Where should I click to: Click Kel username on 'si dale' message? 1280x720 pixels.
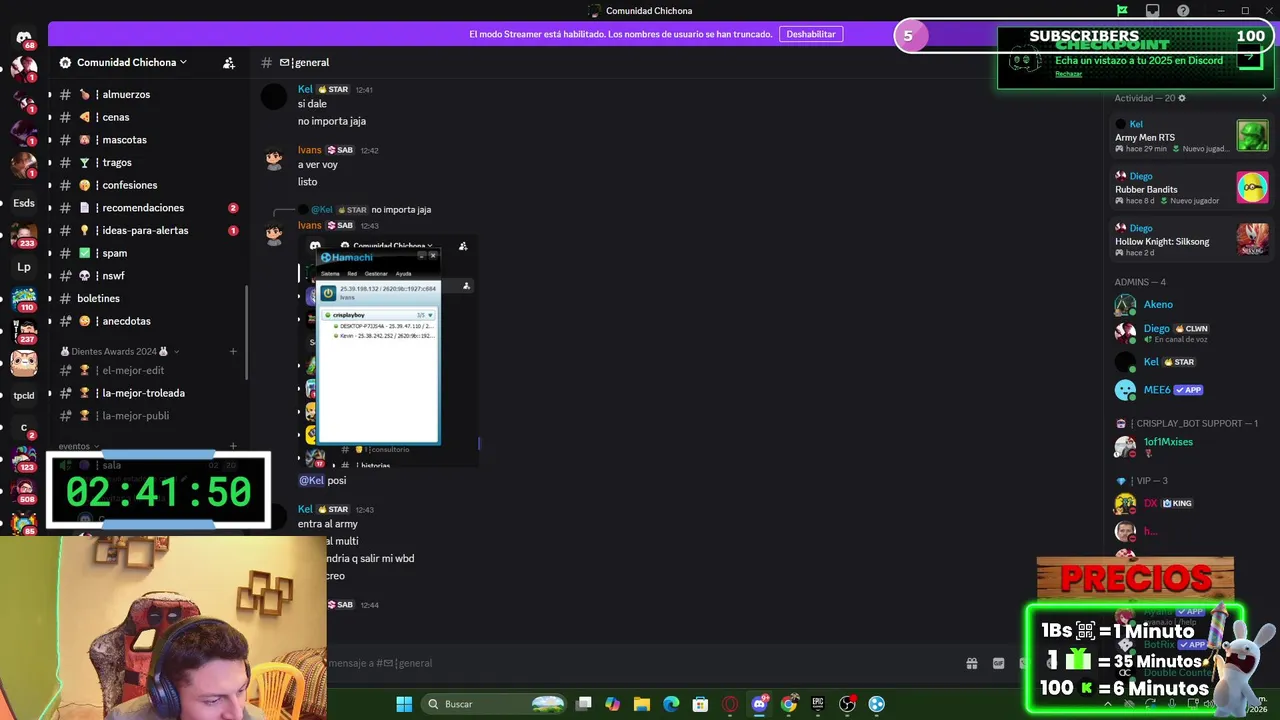pyautogui.click(x=305, y=89)
